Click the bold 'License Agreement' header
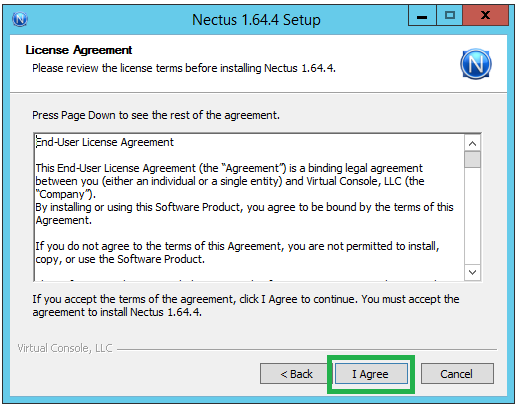 click(79, 50)
